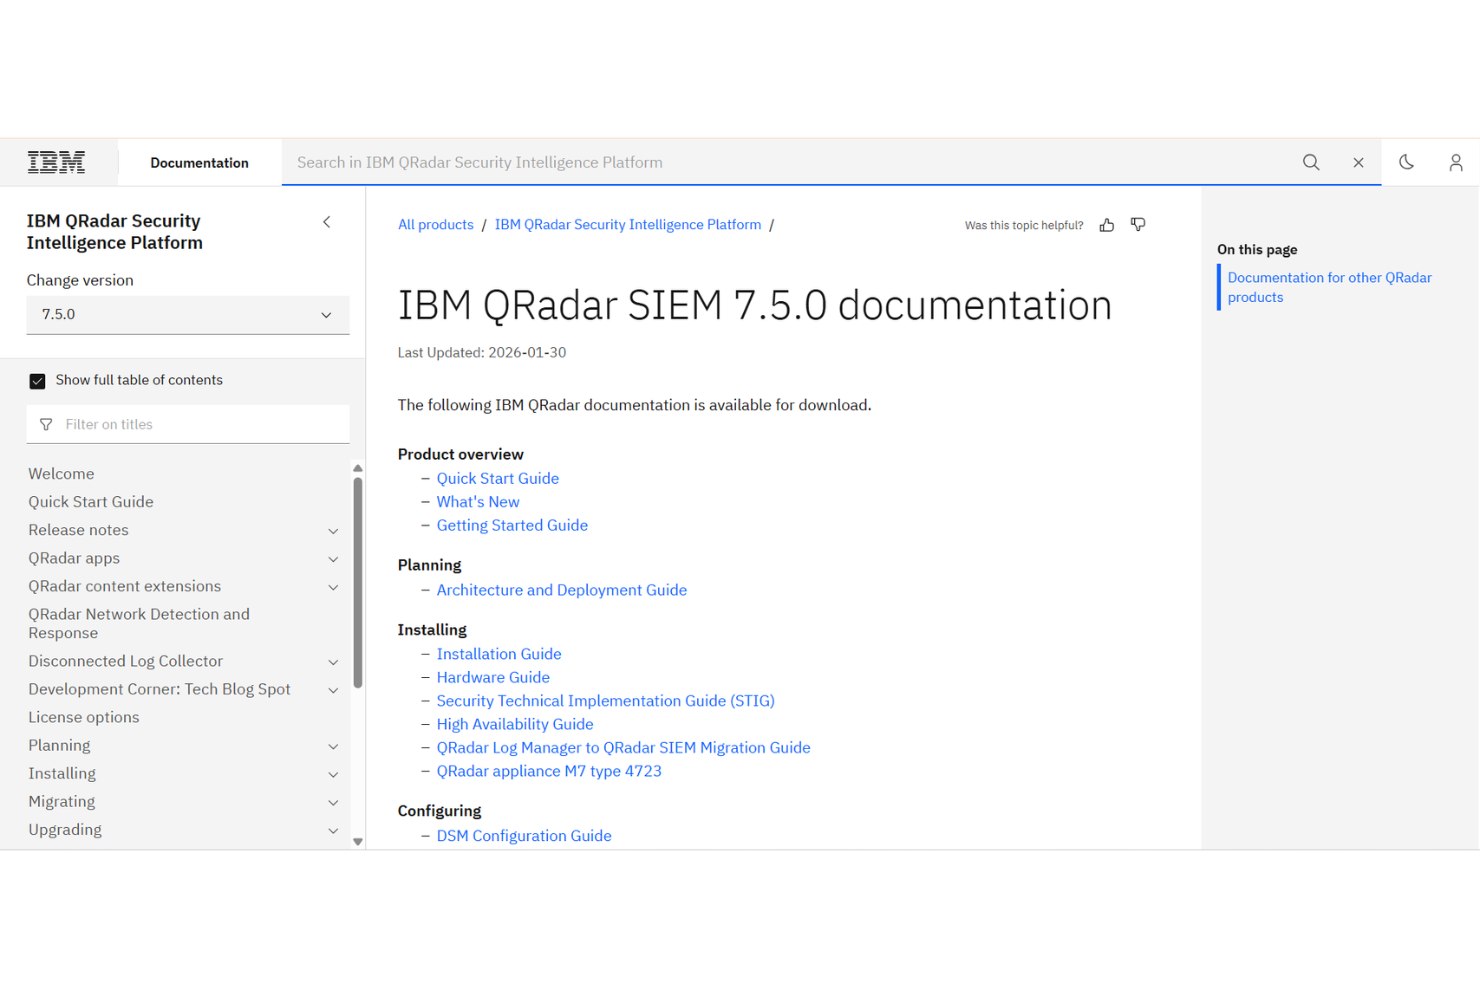Expand Release notes chevron
This screenshot has width=1480, height=987.
(x=333, y=531)
